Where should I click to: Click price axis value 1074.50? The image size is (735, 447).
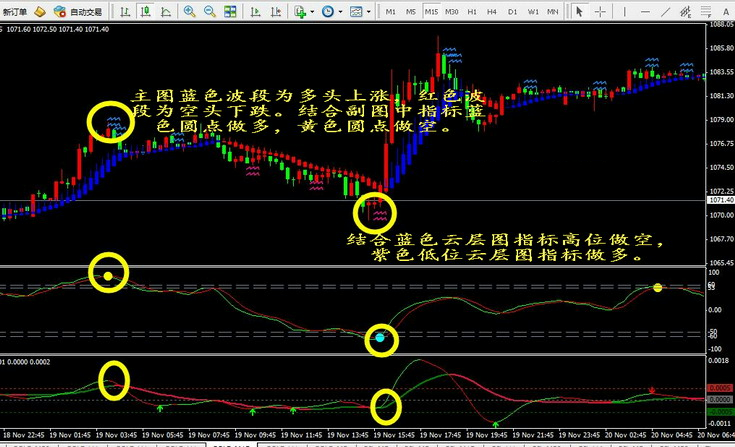[x=722, y=167]
